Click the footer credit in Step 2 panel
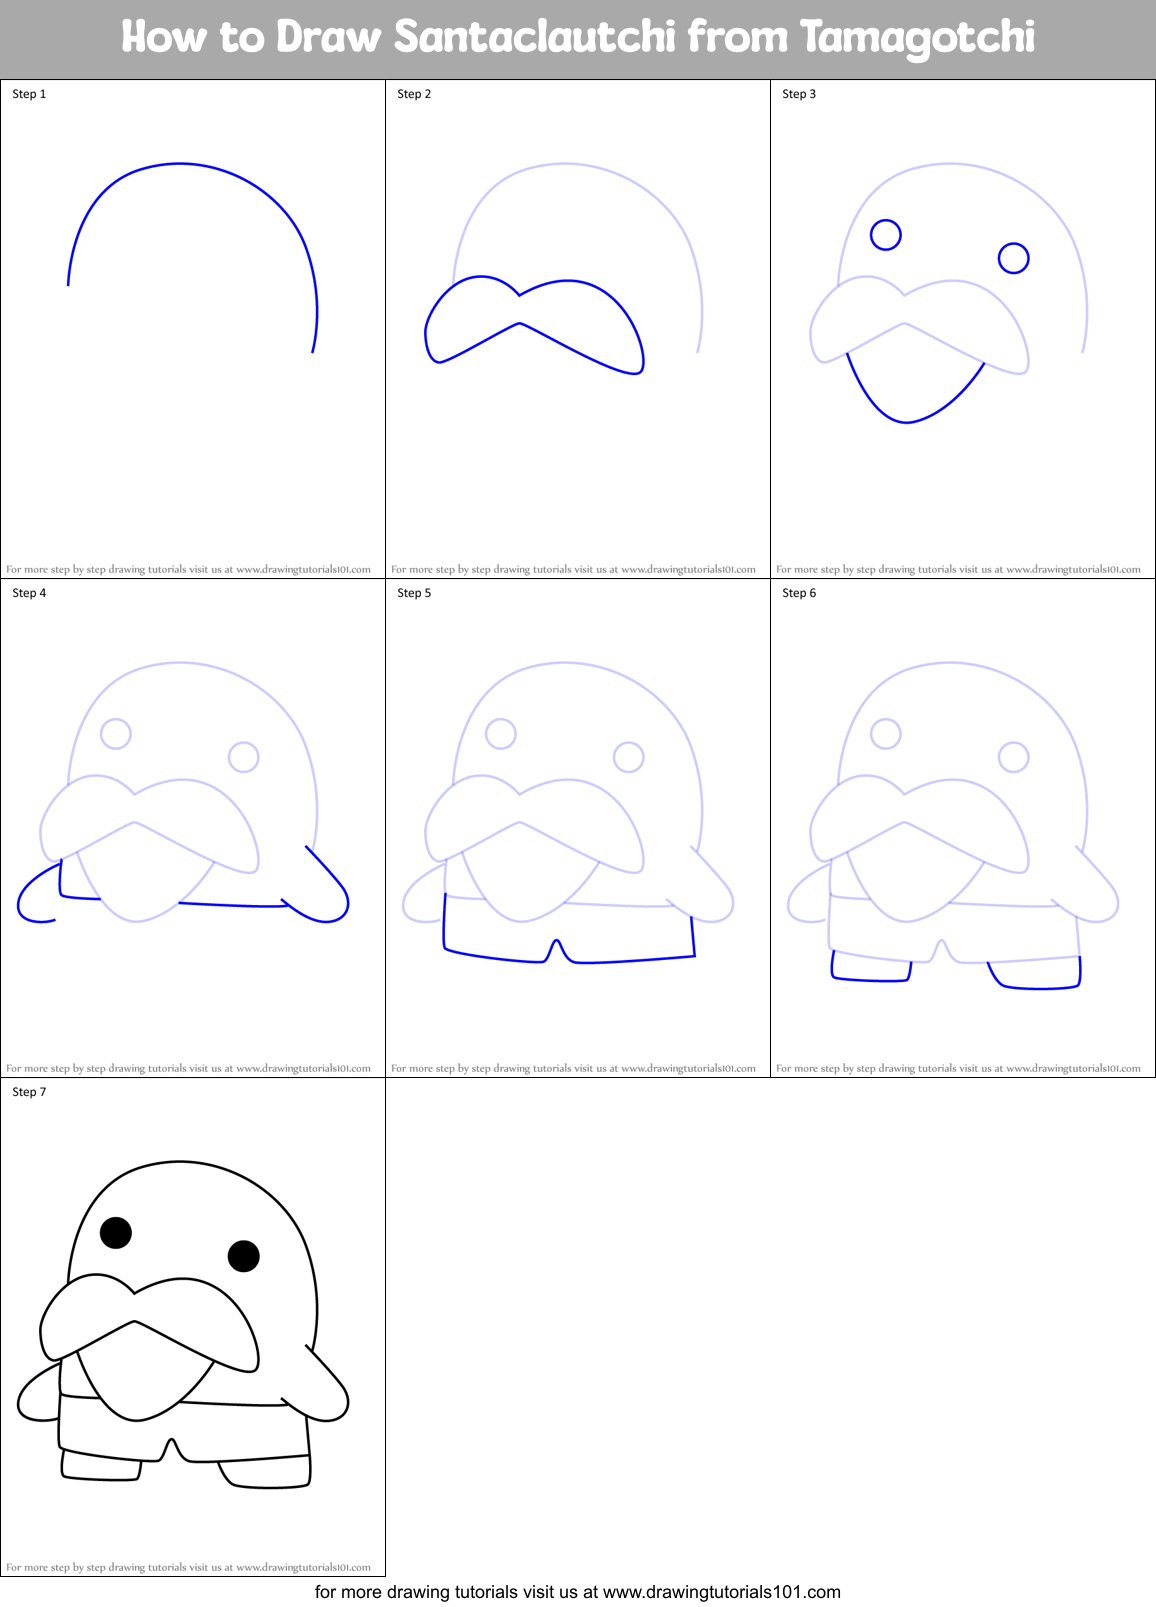 [x=573, y=570]
